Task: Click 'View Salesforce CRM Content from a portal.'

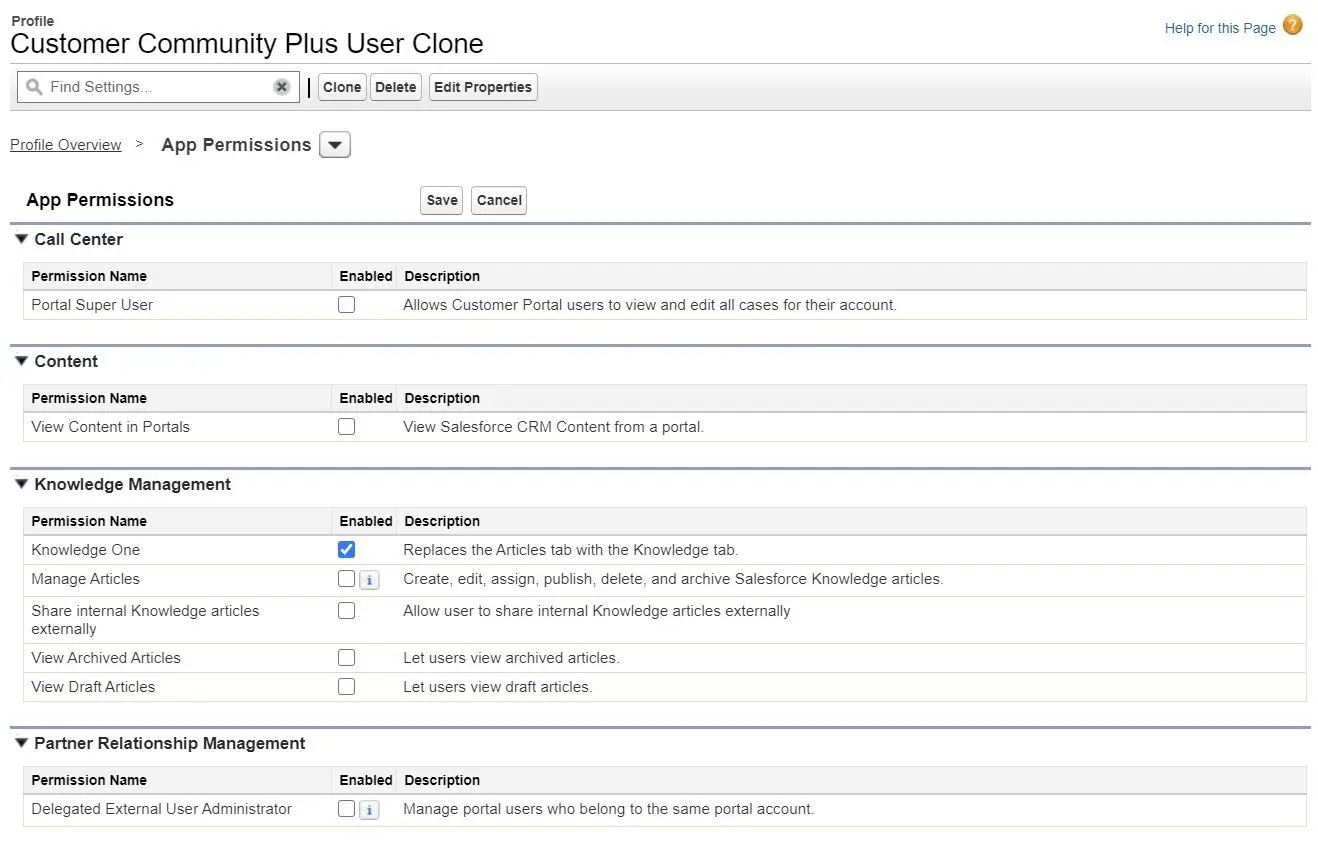Action: pos(554,427)
